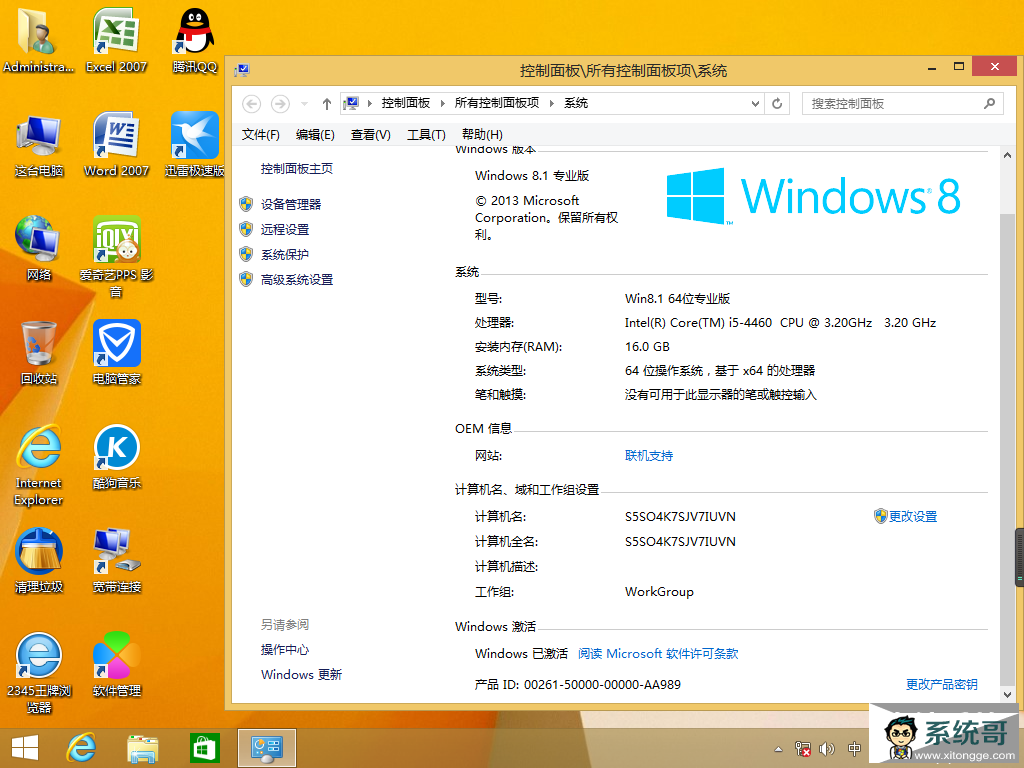Image resolution: width=1024 pixels, height=768 pixels.
Task: Open 这台电脑 desktop icon
Action: pyautogui.click(x=39, y=145)
